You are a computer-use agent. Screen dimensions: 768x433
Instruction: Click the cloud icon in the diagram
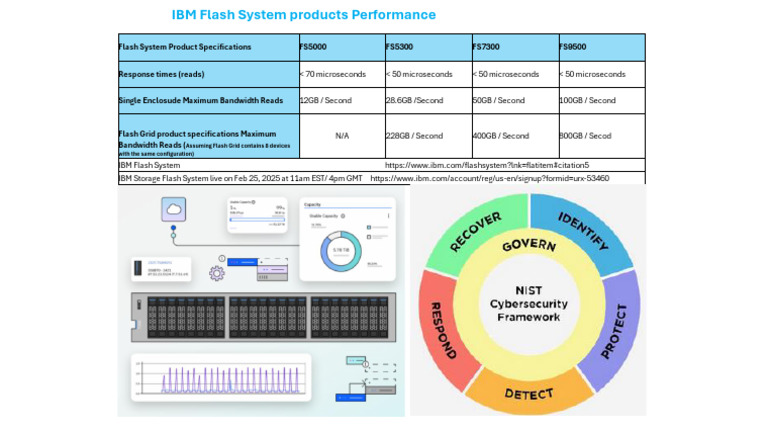(x=174, y=209)
